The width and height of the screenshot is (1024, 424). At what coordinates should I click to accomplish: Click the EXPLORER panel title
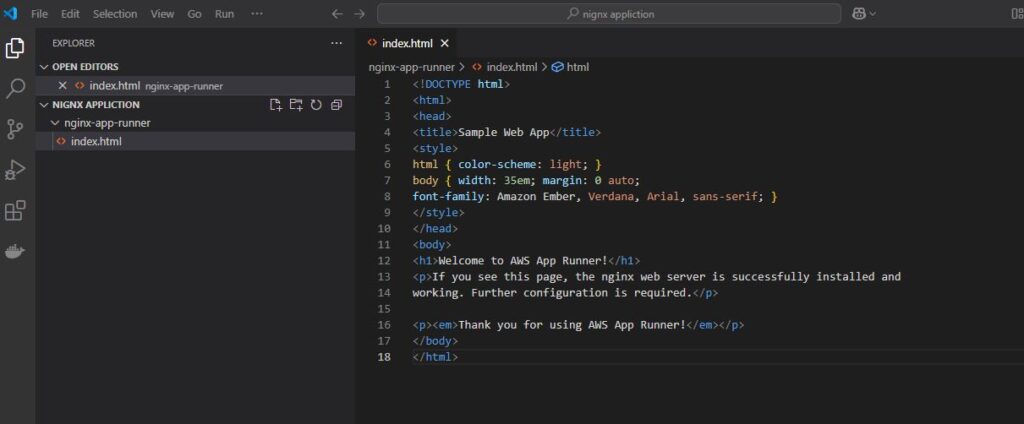pos(73,43)
